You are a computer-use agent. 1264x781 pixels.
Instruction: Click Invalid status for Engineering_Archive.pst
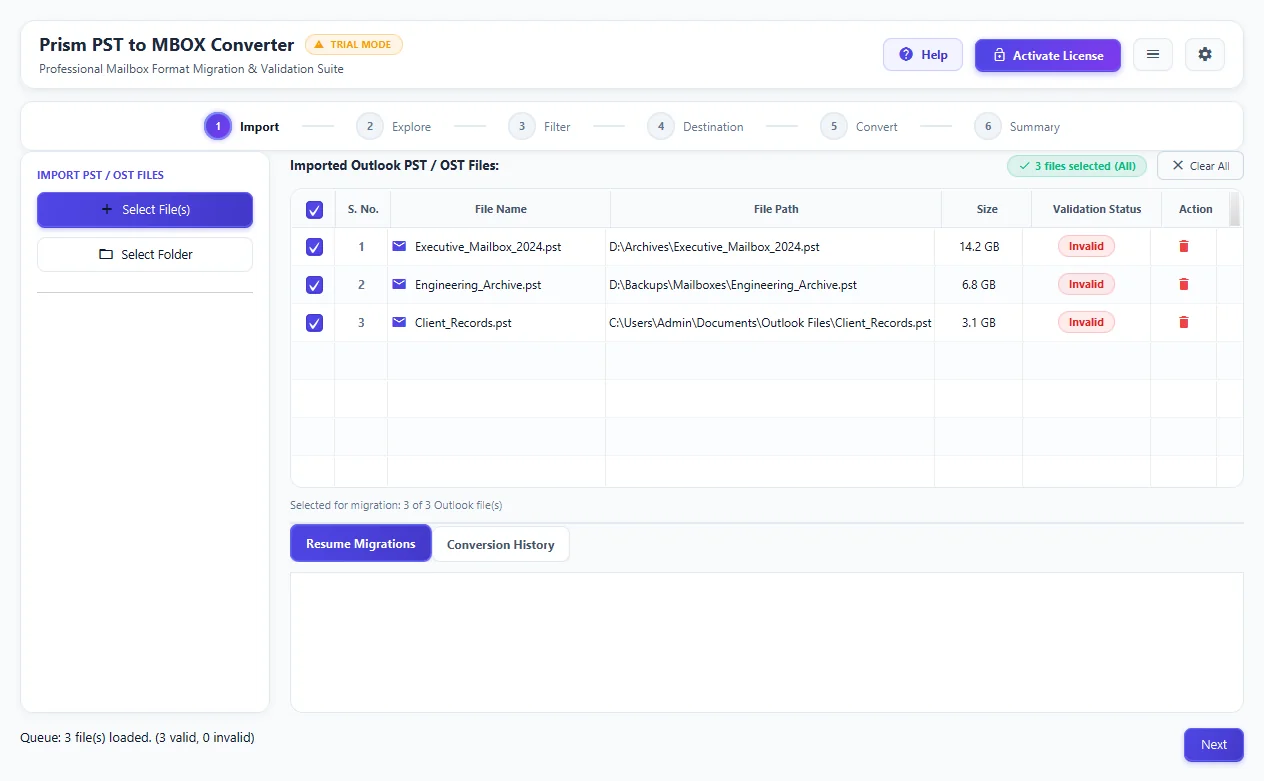tap(1086, 284)
